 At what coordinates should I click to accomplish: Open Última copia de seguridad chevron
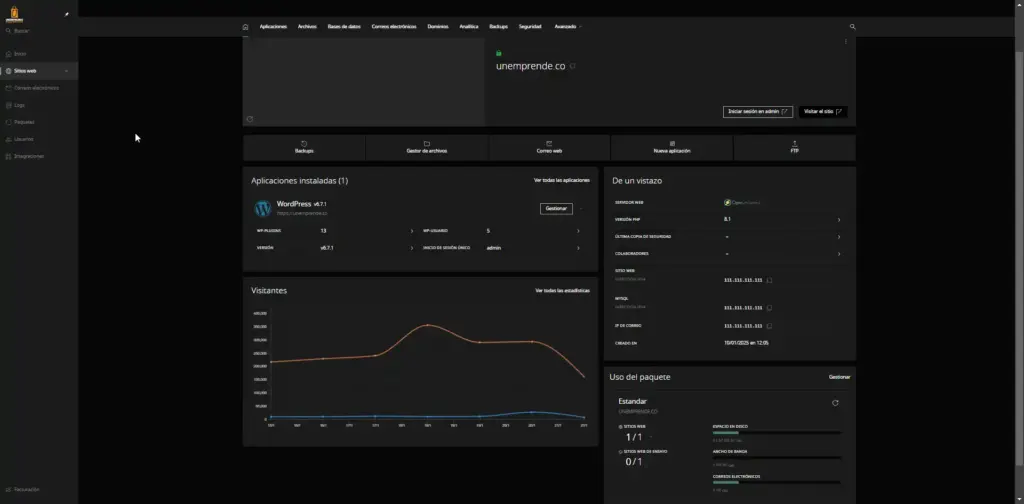pos(839,237)
